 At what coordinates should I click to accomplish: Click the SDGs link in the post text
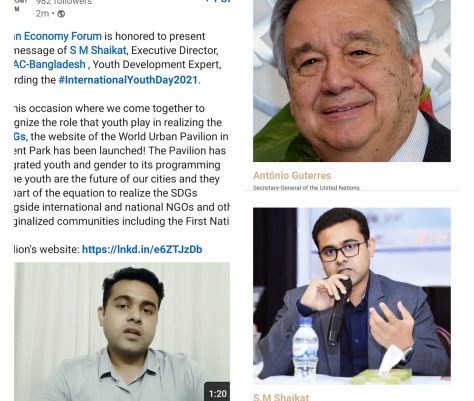pos(20,137)
